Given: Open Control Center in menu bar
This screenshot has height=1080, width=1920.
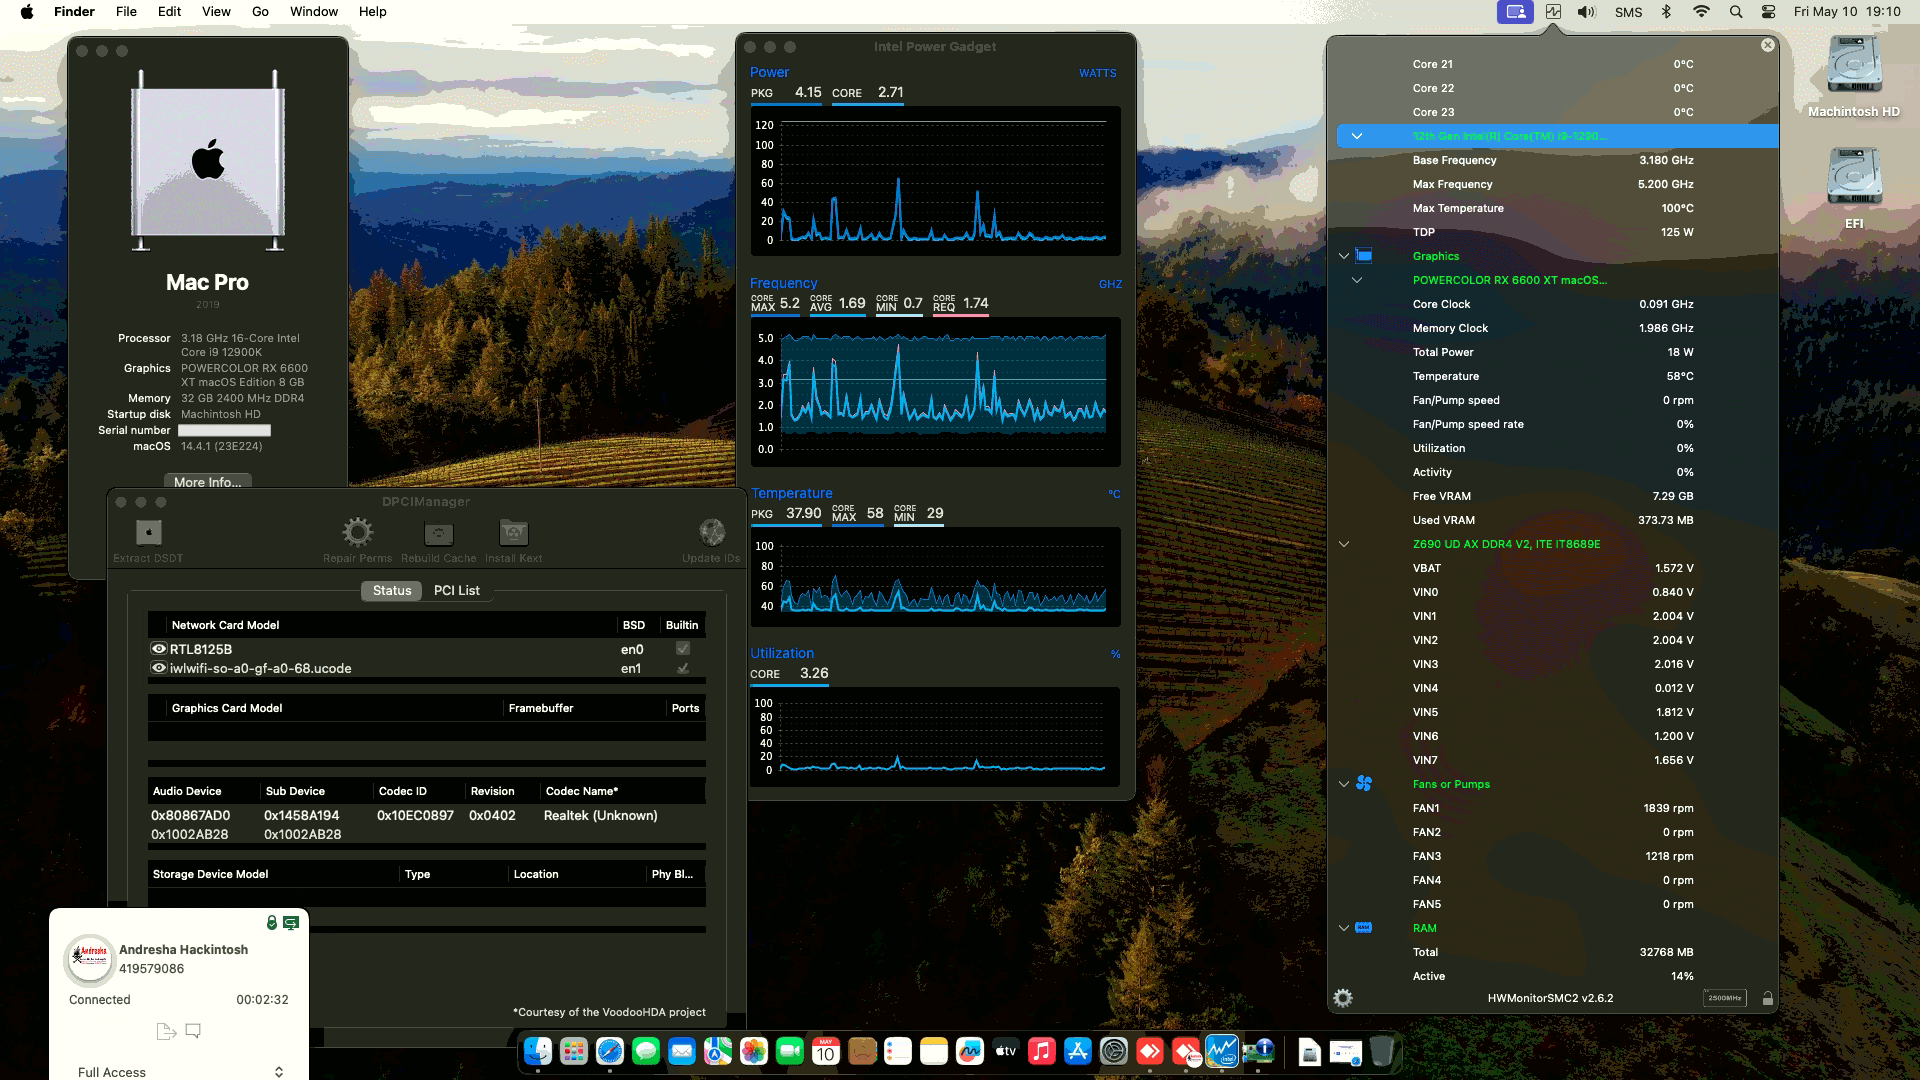Looking at the screenshot, I should pyautogui.click(x=1769, y=12).
